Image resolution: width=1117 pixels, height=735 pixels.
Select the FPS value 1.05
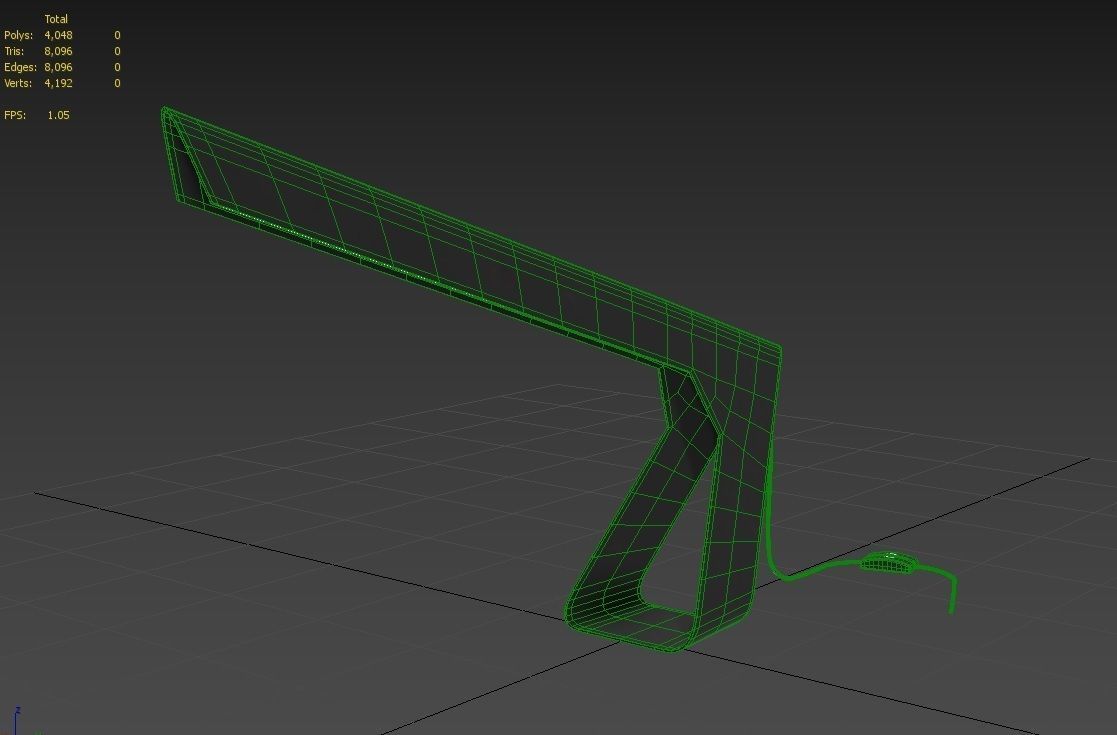pyautogui.click(x=58, y=115)
